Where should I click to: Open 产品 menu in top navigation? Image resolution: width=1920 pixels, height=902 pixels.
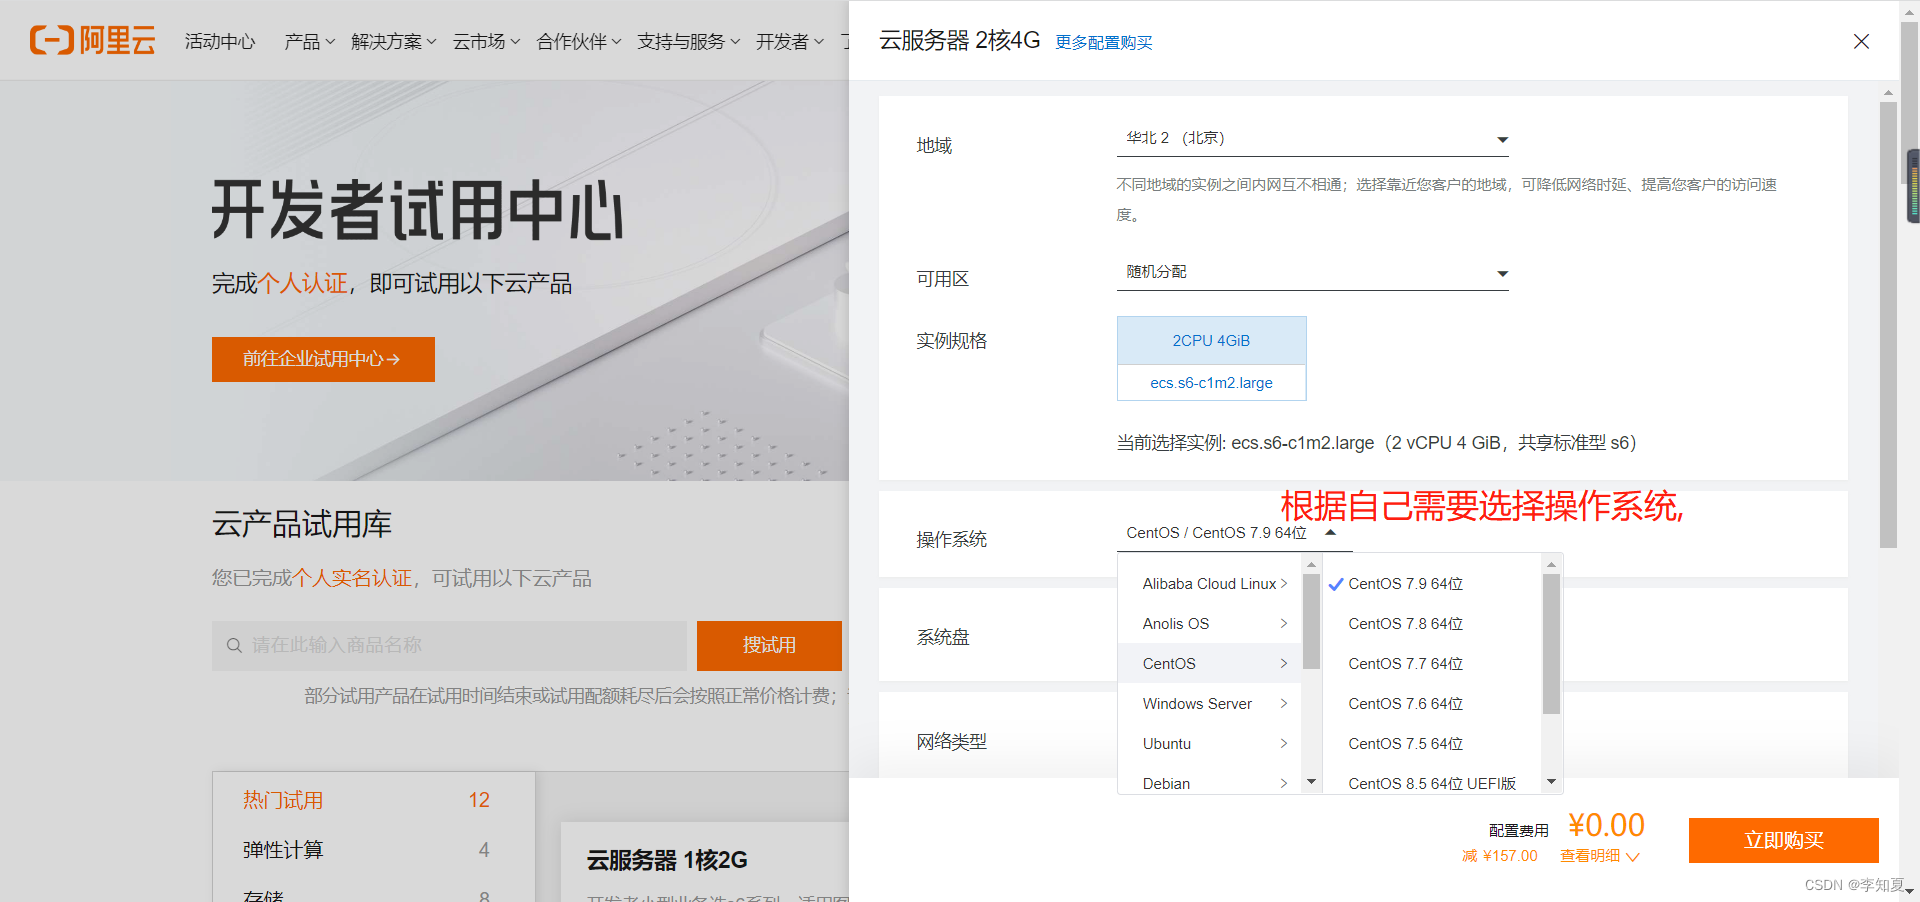309,41
